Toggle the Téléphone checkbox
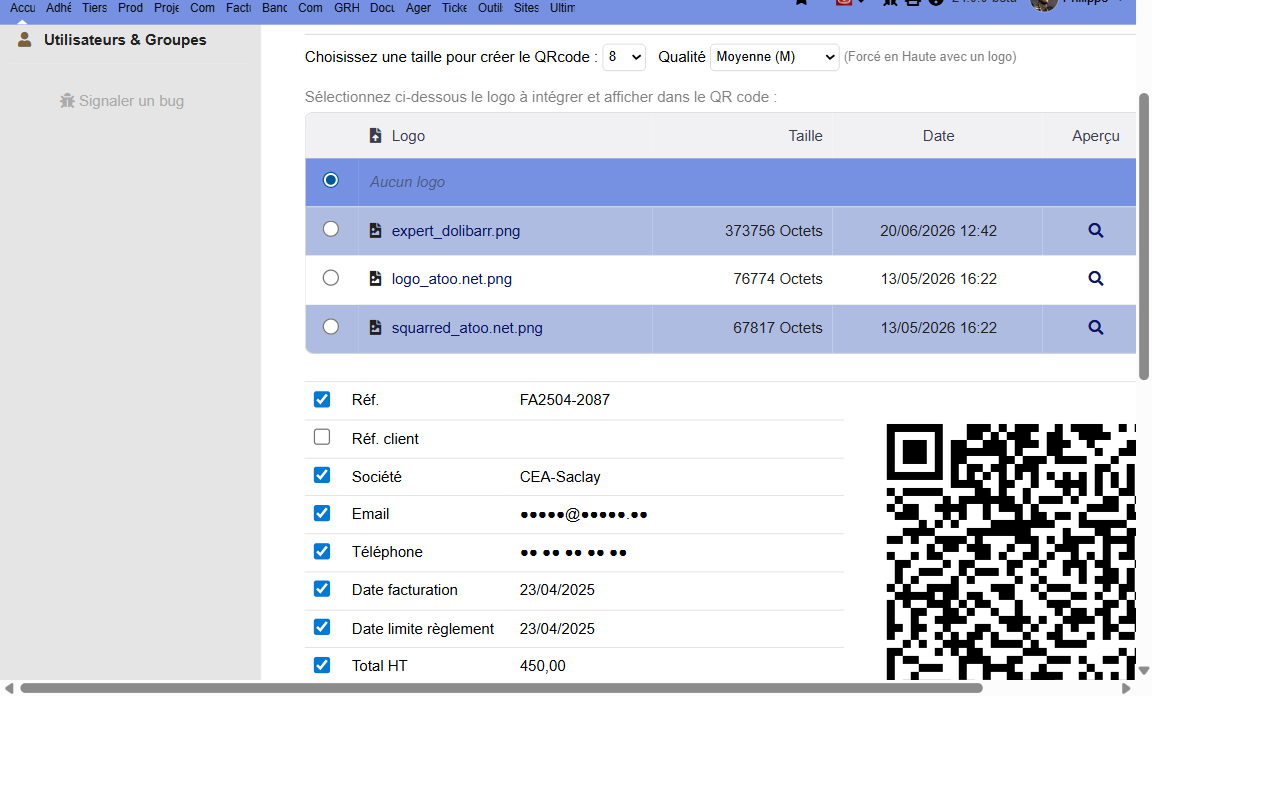1281x804 pixels. click(322, 551)
